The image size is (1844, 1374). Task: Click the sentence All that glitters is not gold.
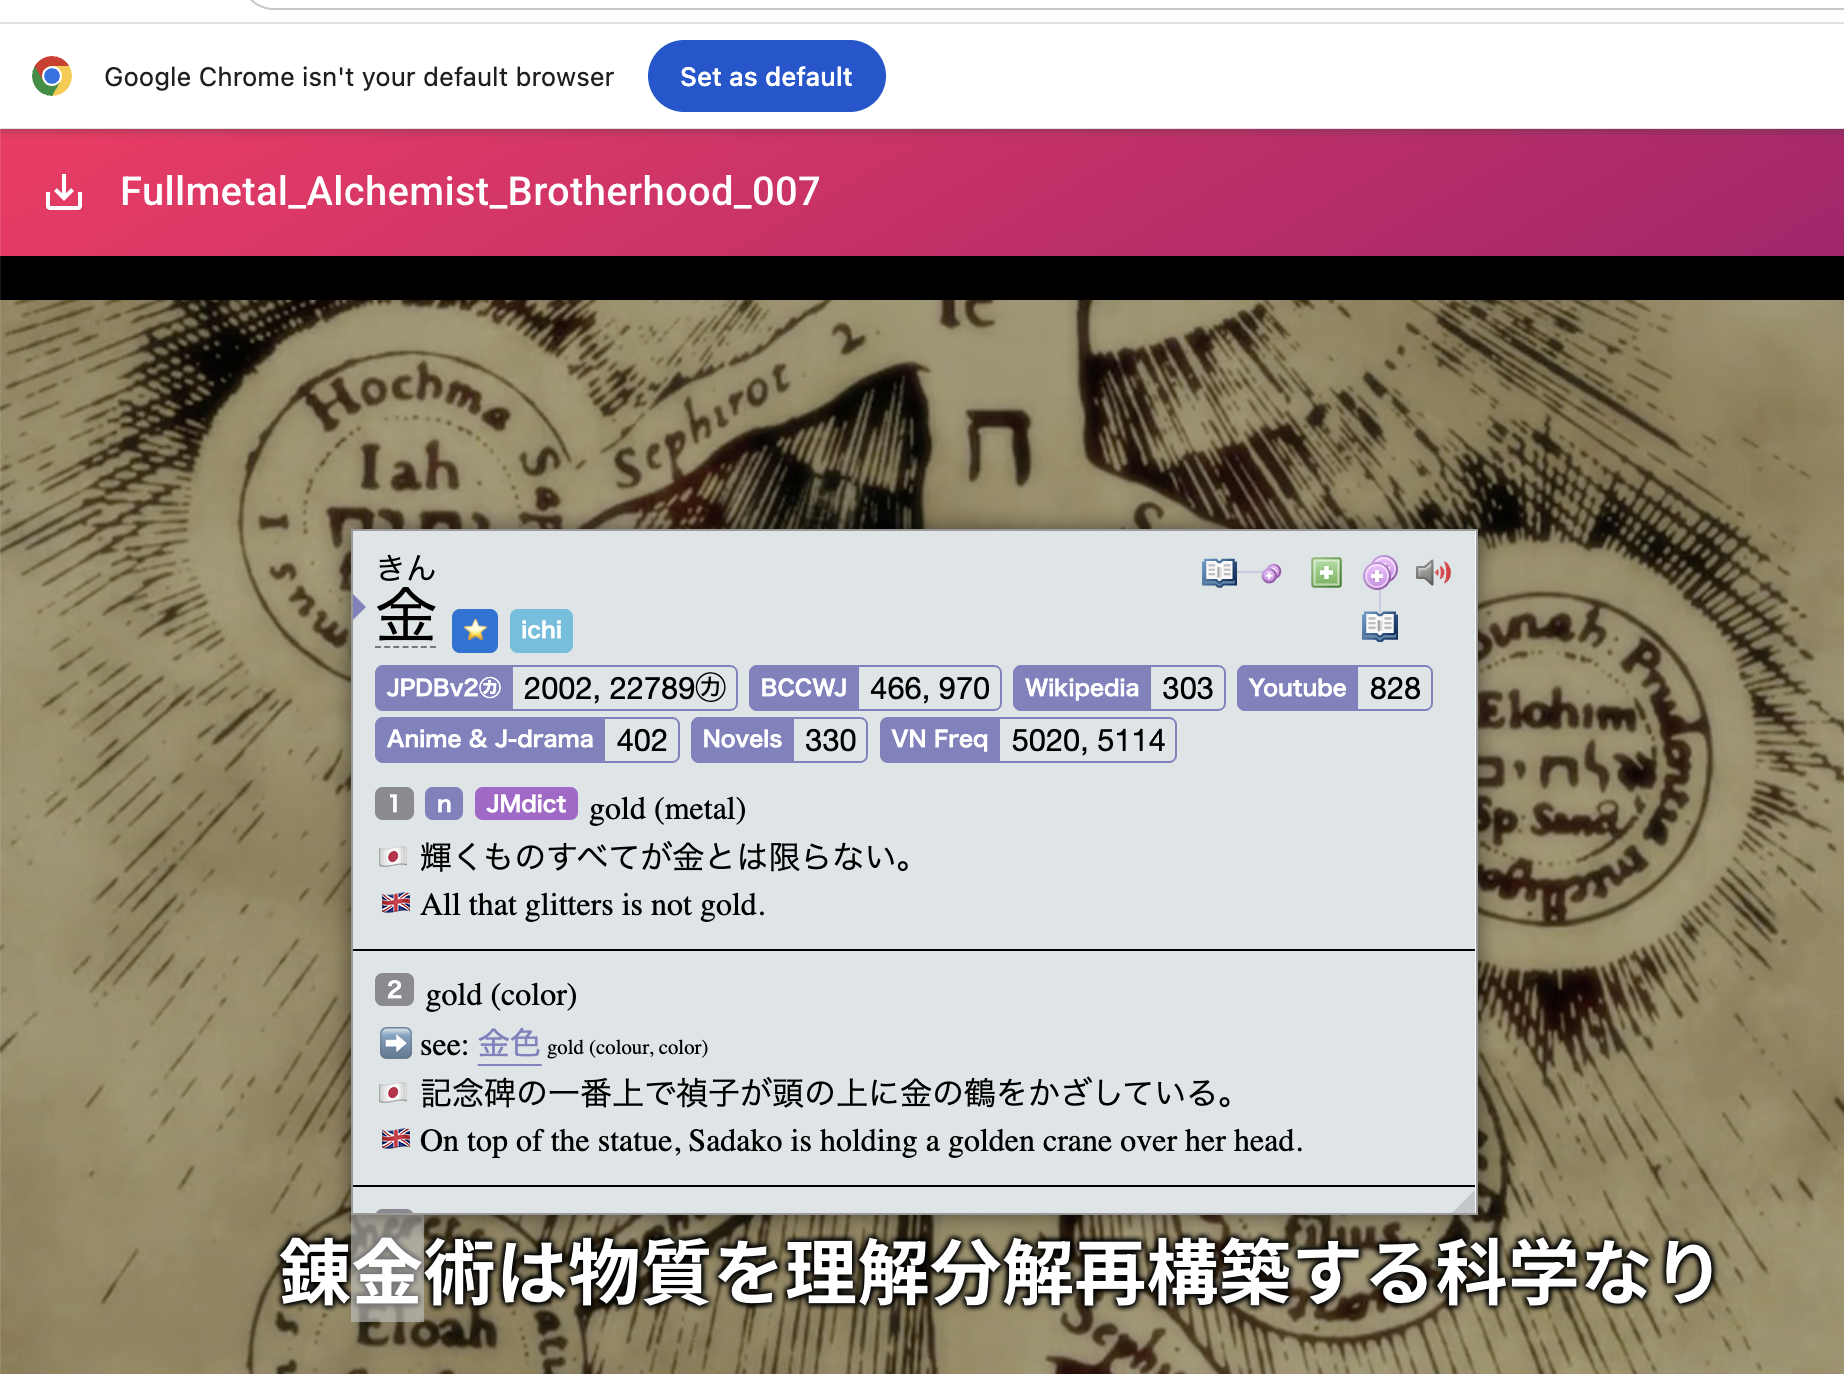[593, 904]
